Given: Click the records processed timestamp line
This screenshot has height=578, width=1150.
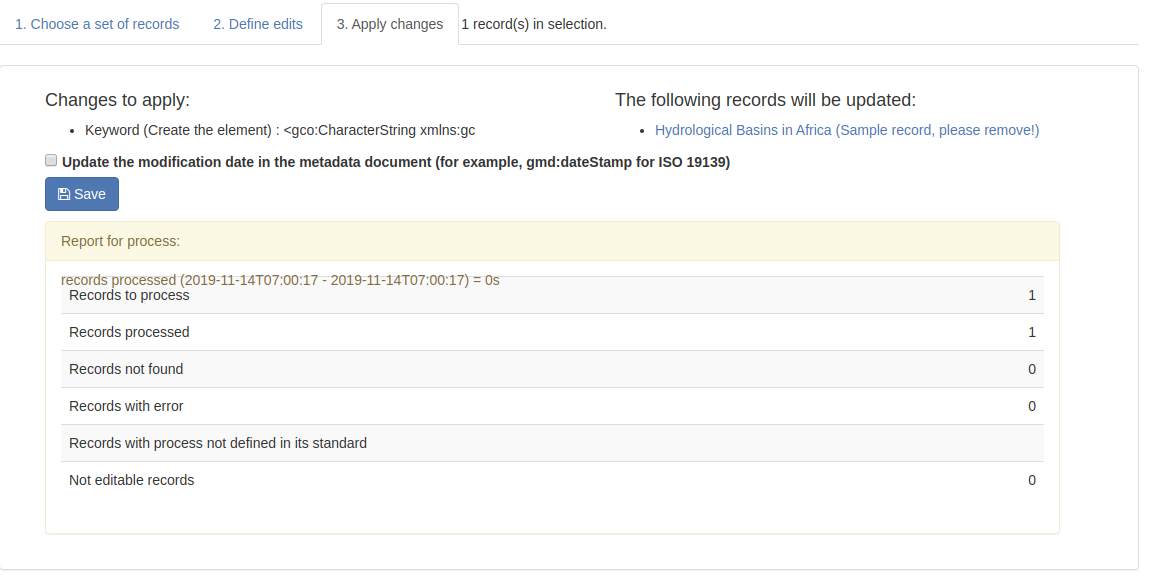Looking at the screenshot, I should tap(280, 280).
